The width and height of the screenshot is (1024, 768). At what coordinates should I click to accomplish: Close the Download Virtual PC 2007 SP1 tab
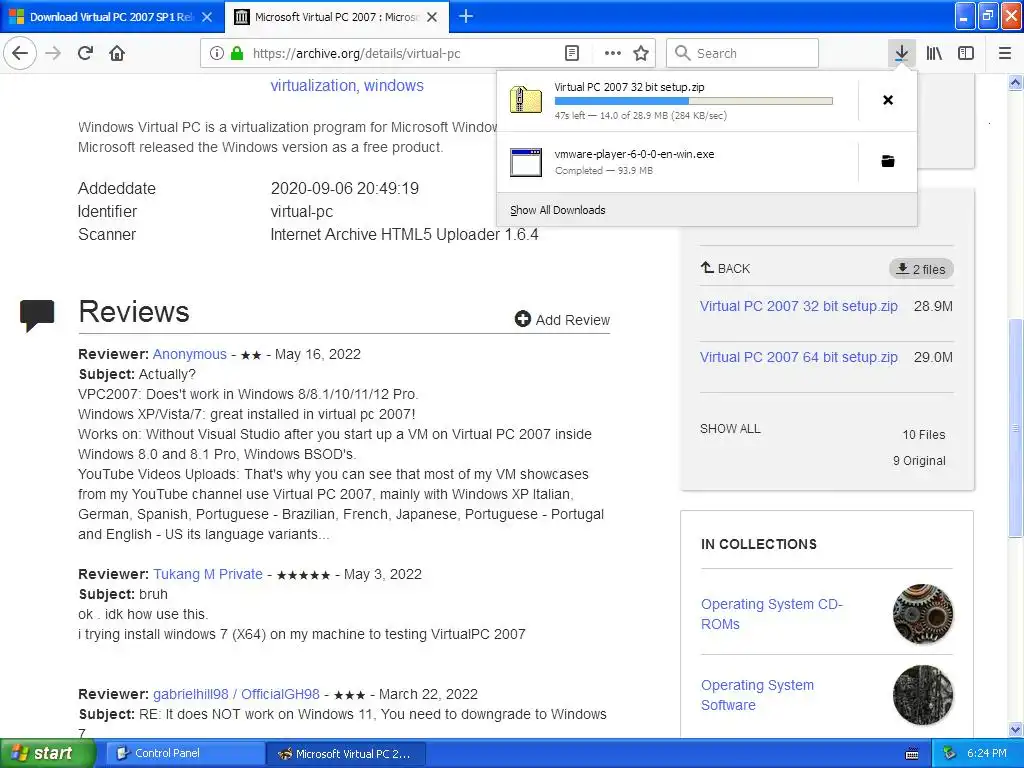pyautogui.click(x=207, y=17)
